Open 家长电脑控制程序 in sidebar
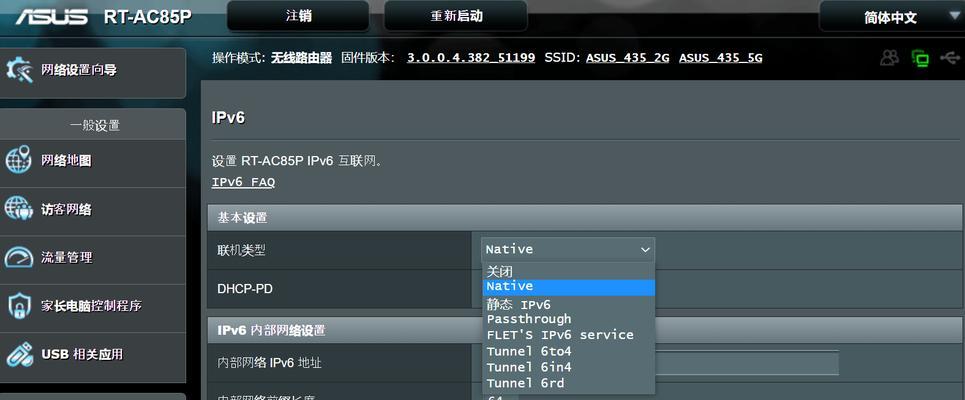The width and height of the screenshot is (965, 400). 93,308
